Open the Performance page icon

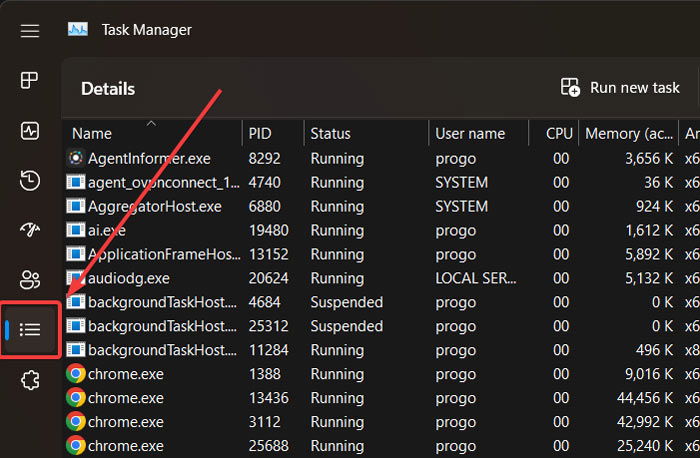30,131
